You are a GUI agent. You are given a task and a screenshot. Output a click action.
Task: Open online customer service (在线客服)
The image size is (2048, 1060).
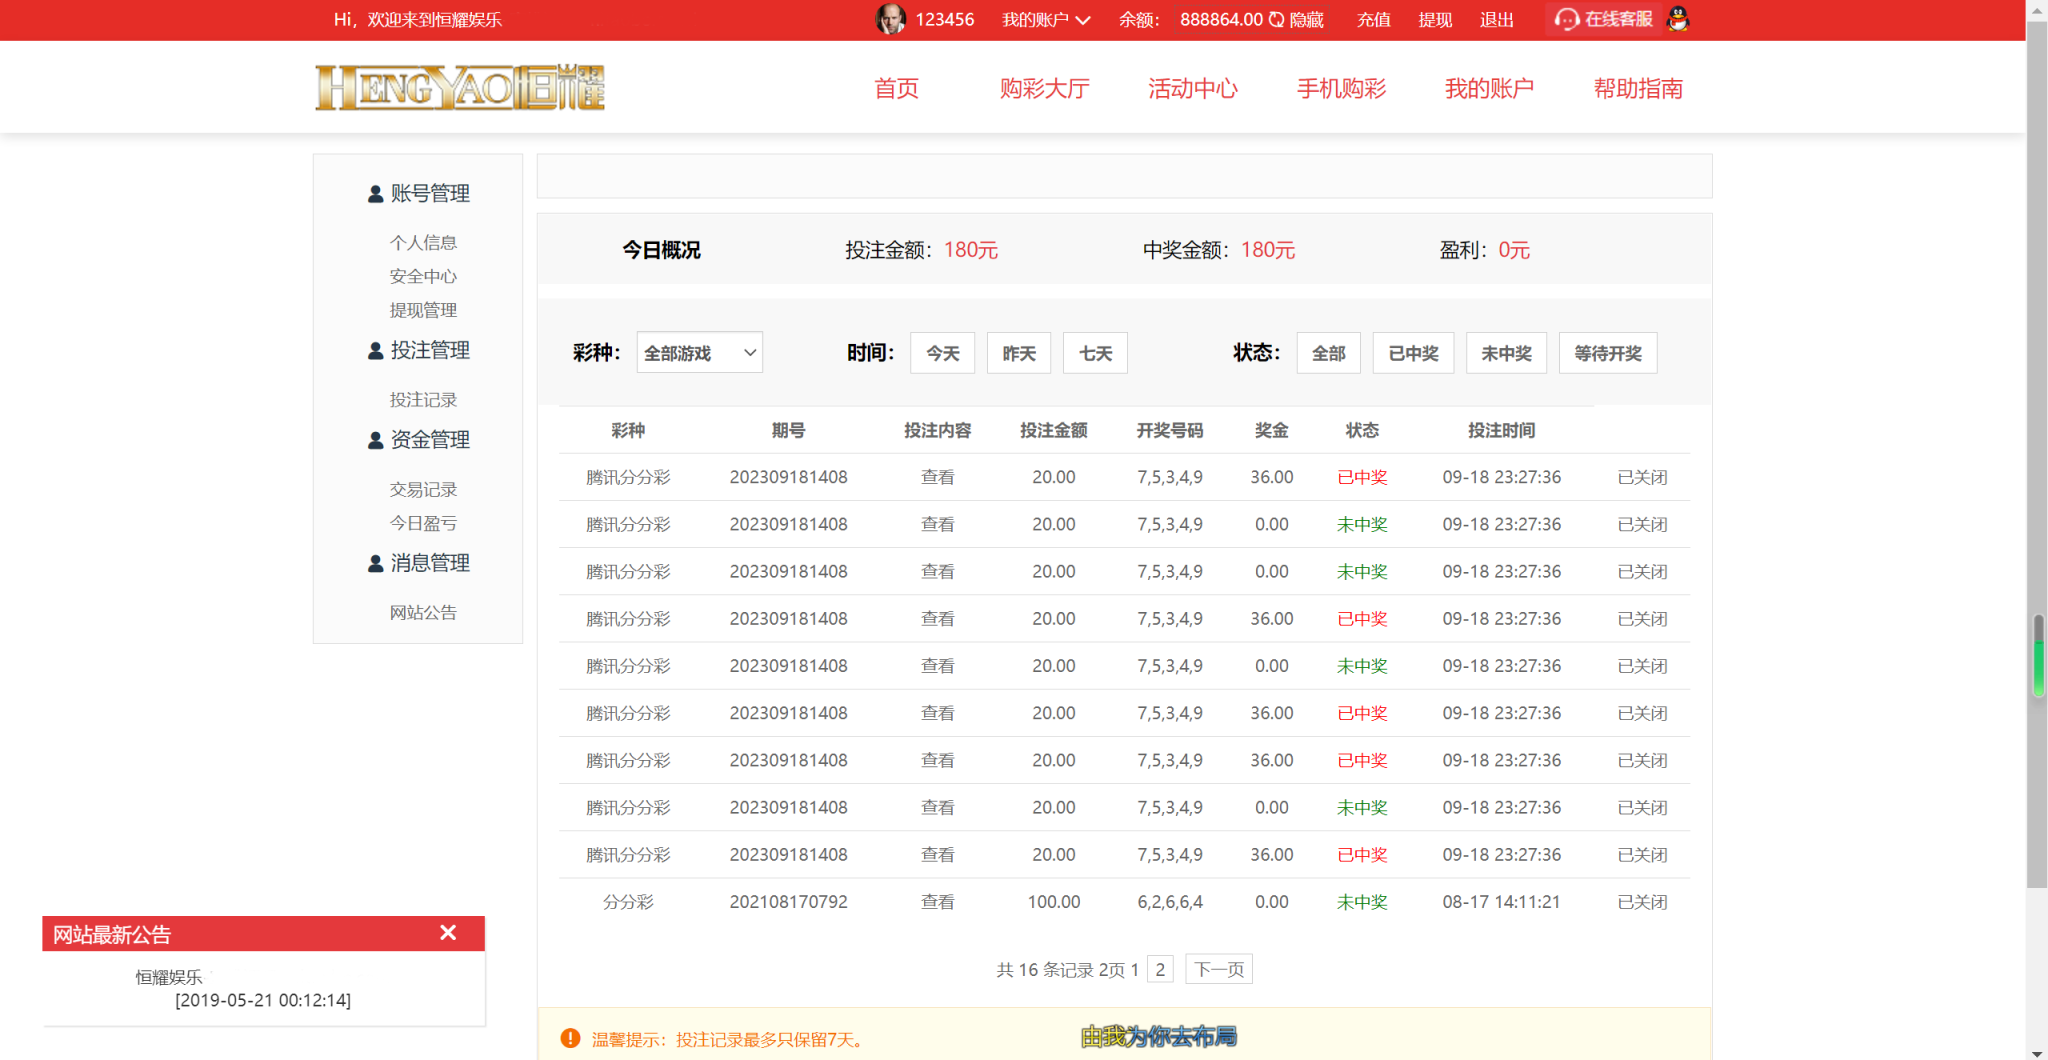(1605, 19)
